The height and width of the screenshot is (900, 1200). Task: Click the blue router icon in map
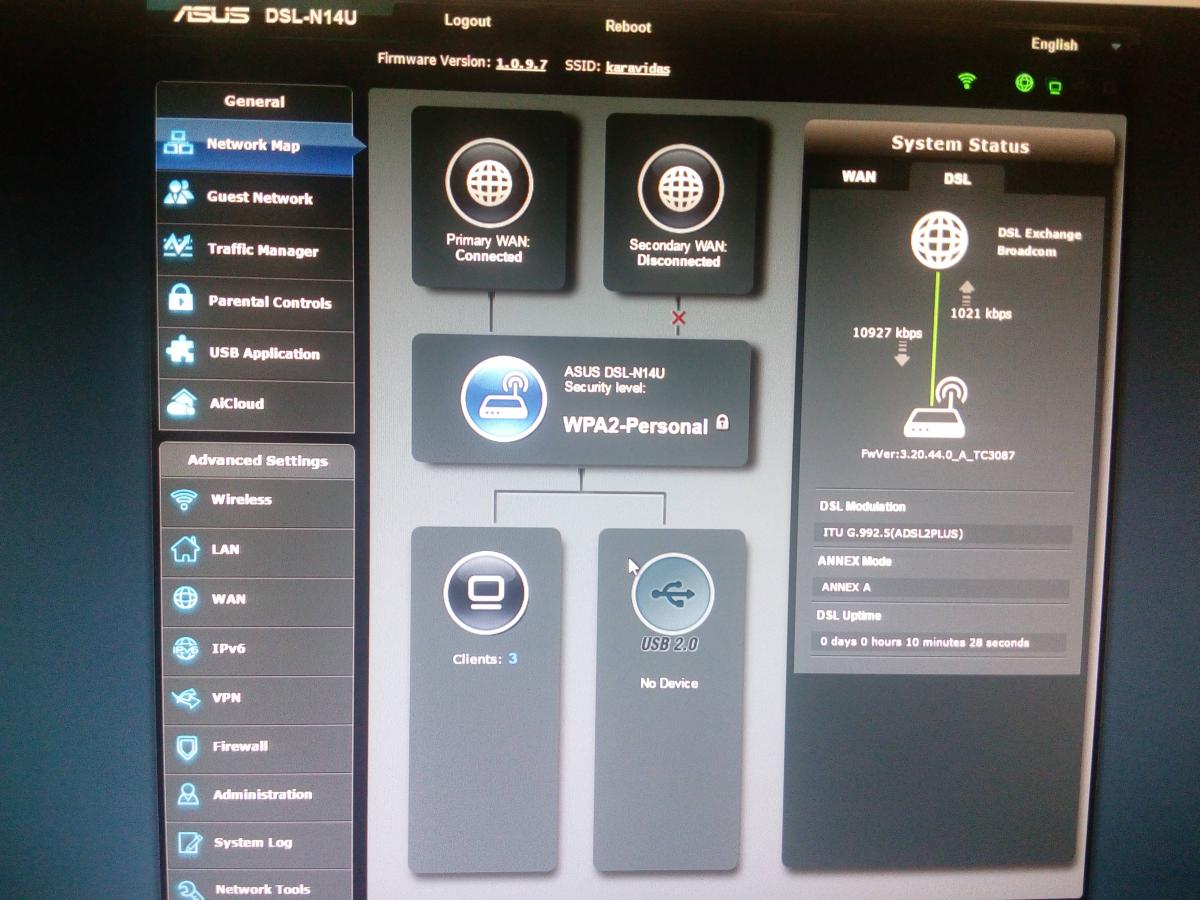click(504, 397)
